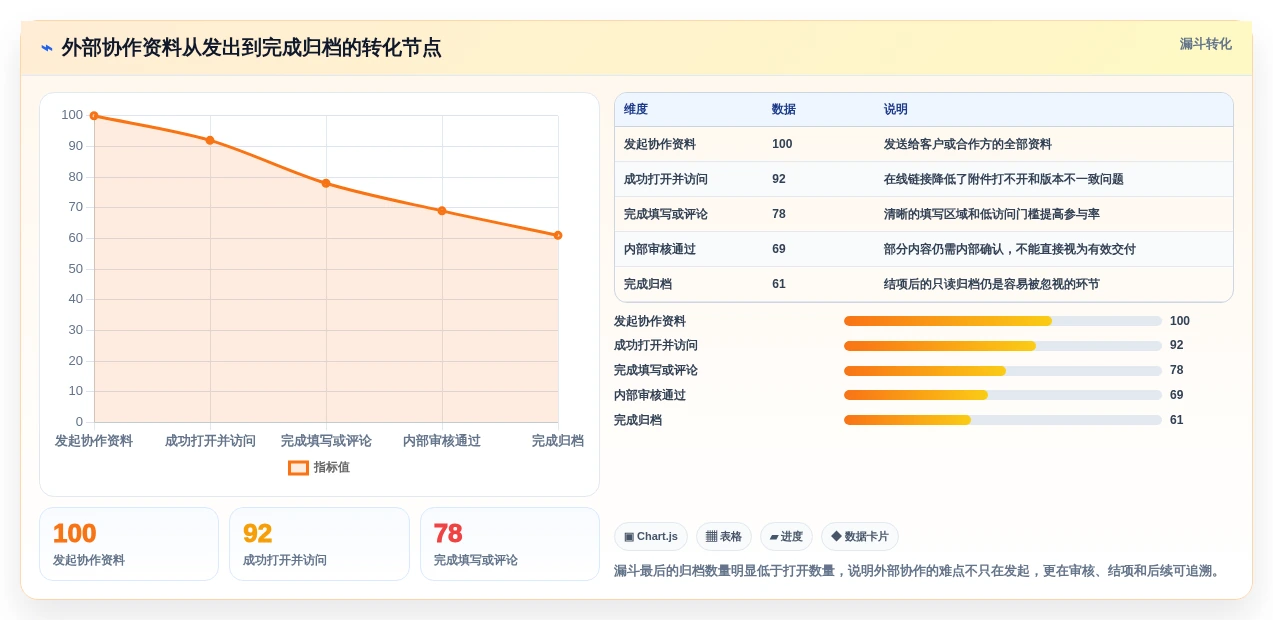Viewport: 1273px width, 620px height.
Task: Click the summary sentence starting with 漏斗最后的归档数量
Action: (x=919, y=571)
